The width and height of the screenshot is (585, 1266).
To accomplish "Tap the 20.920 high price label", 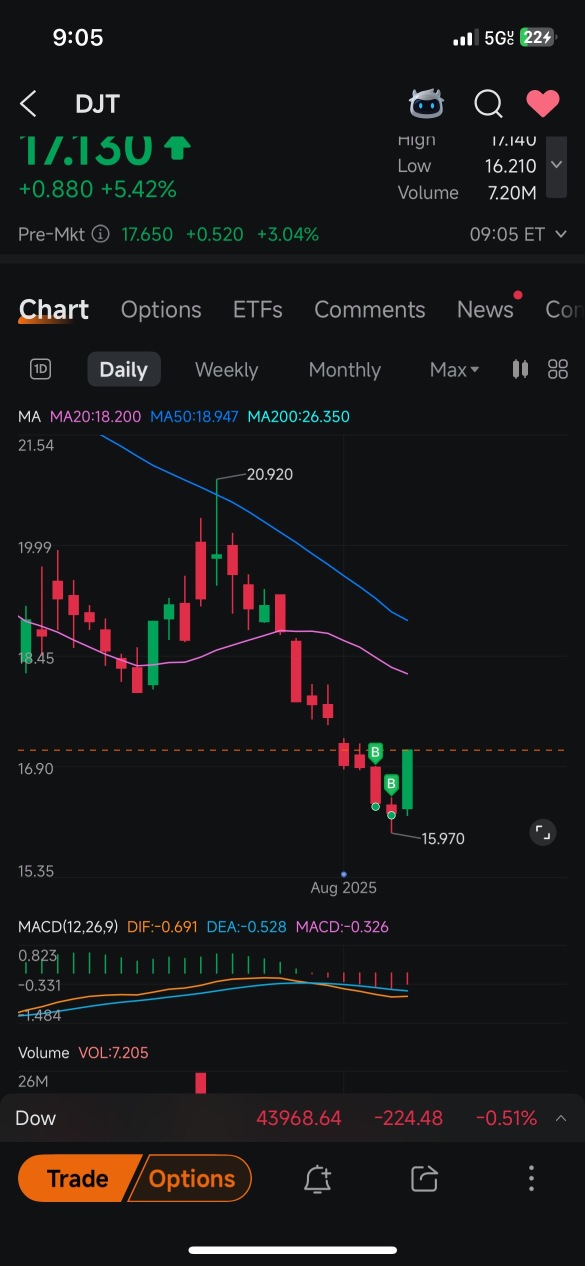I will click(x=270, y=474).
